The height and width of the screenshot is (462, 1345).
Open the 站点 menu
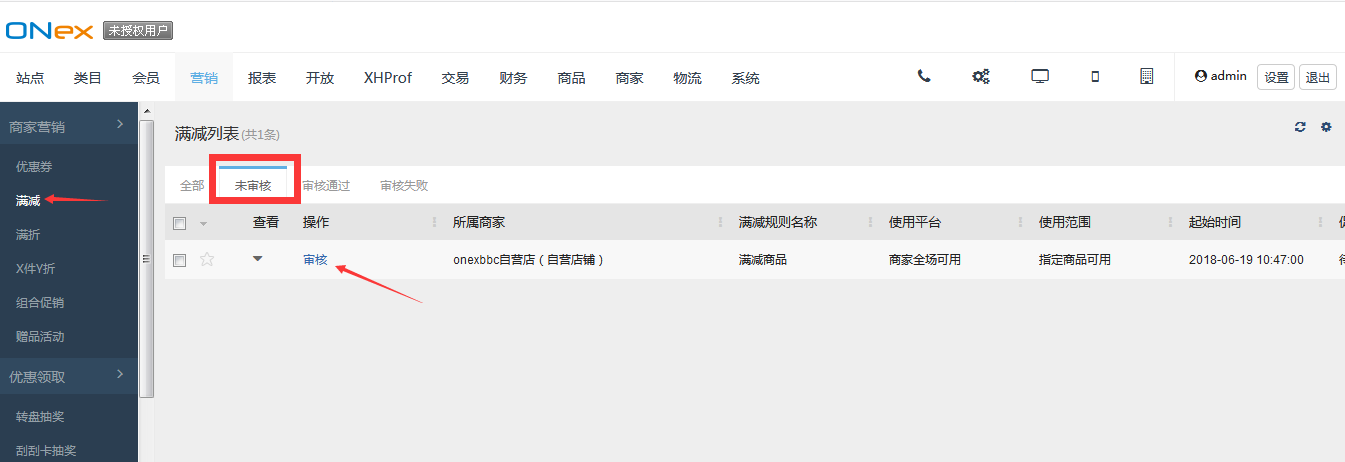pos(30,78)
